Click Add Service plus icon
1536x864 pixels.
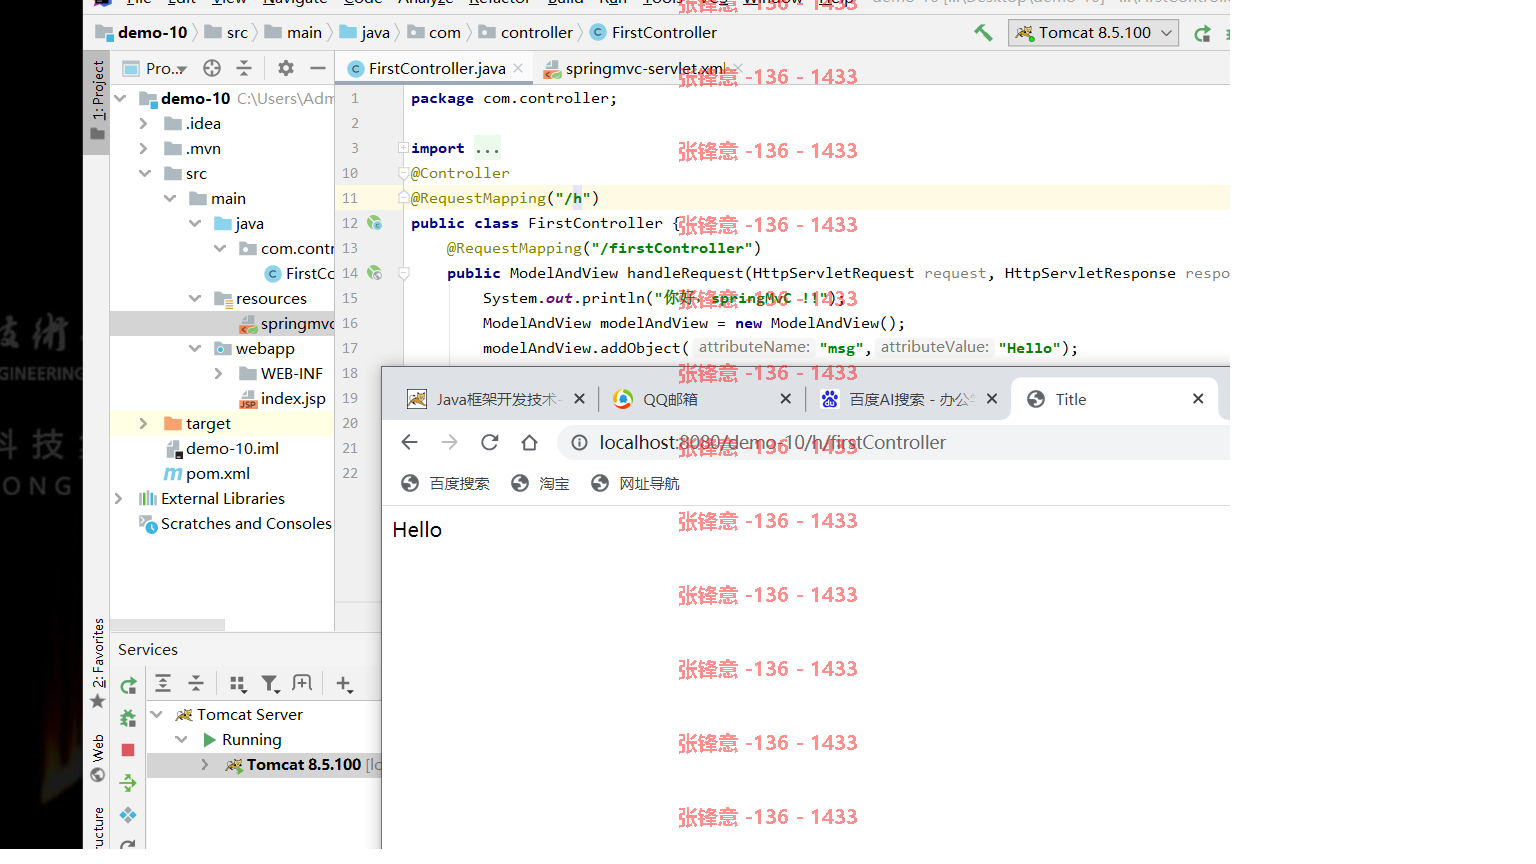point(344,684)
